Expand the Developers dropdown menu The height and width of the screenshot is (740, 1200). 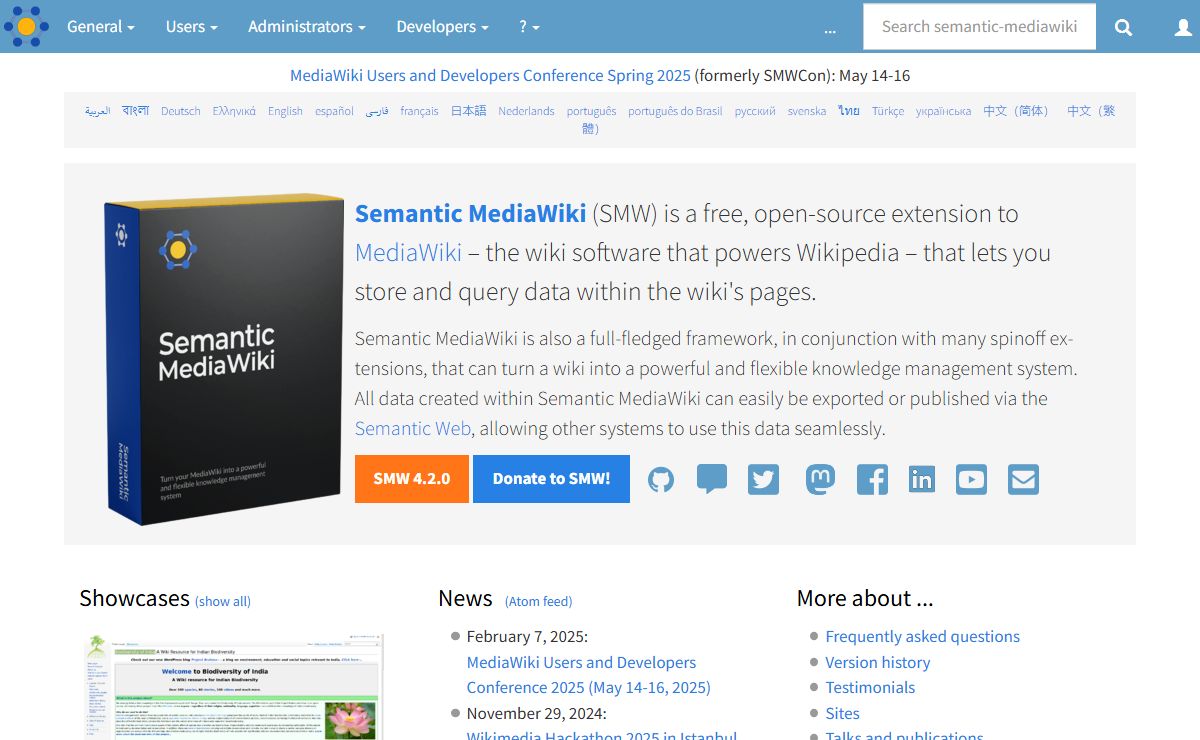point(443,27)
